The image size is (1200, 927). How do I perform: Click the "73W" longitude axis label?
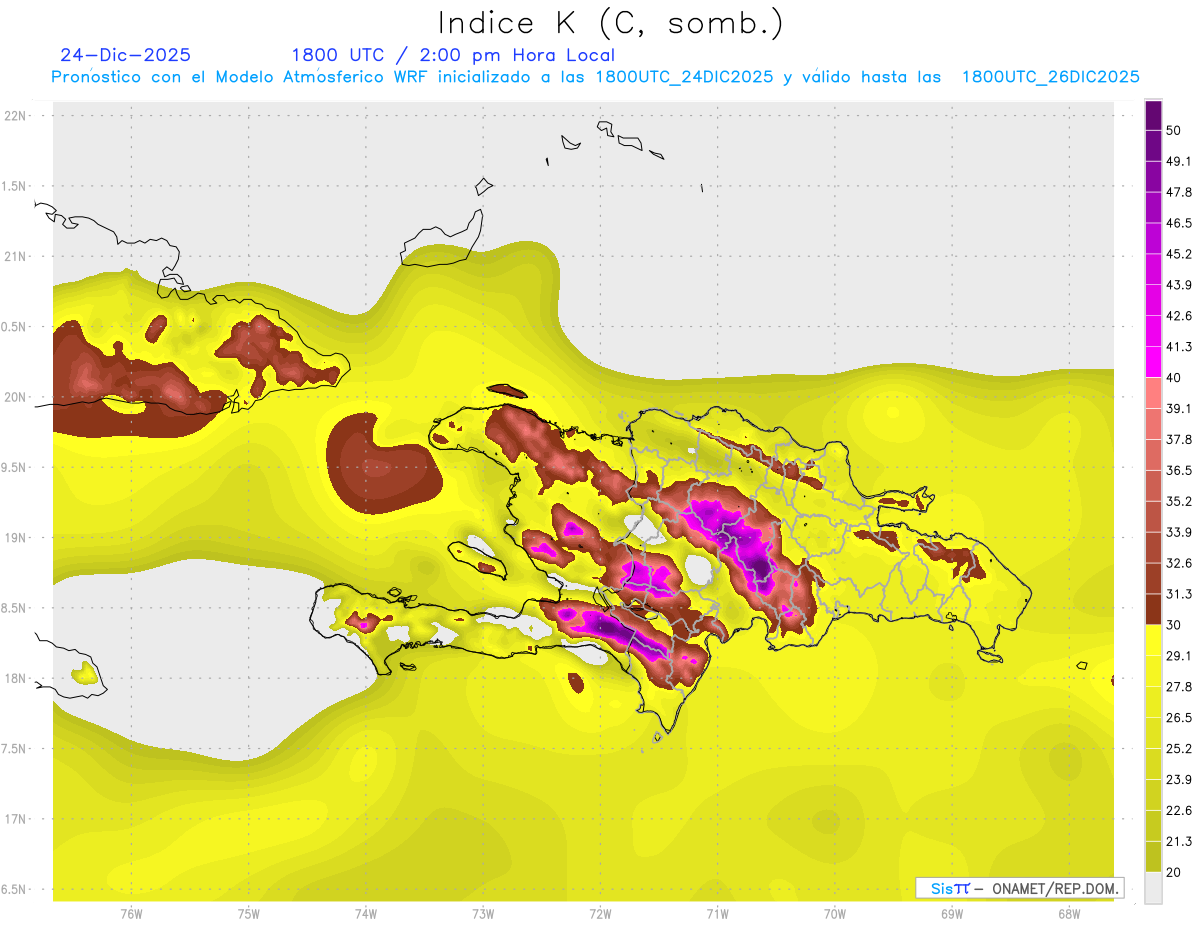coord(483,914)
